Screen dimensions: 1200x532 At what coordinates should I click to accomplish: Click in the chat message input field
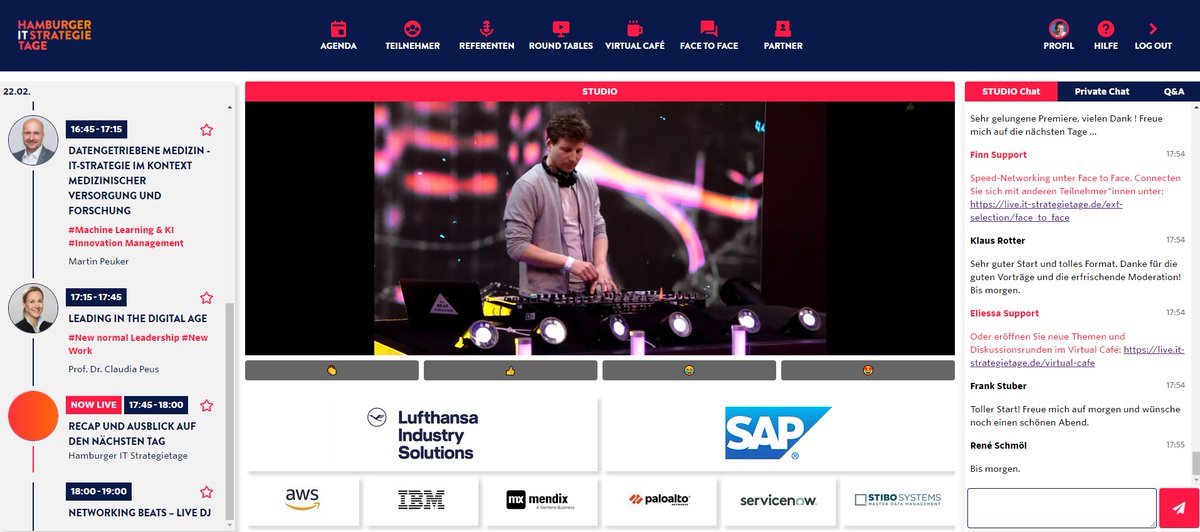point(1062,507)
